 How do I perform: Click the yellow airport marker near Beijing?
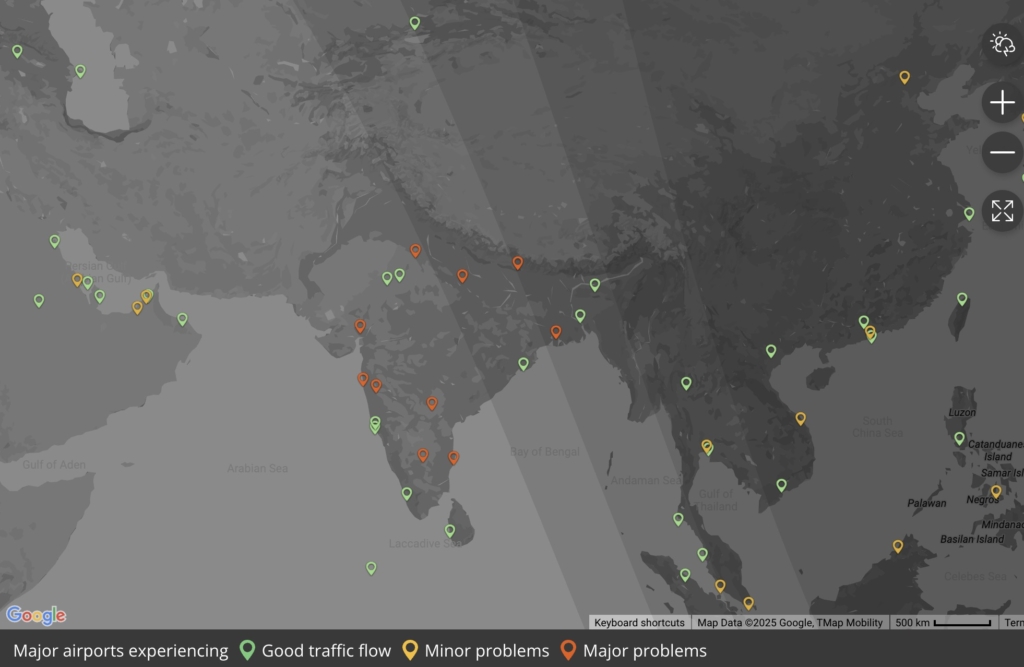905,75
